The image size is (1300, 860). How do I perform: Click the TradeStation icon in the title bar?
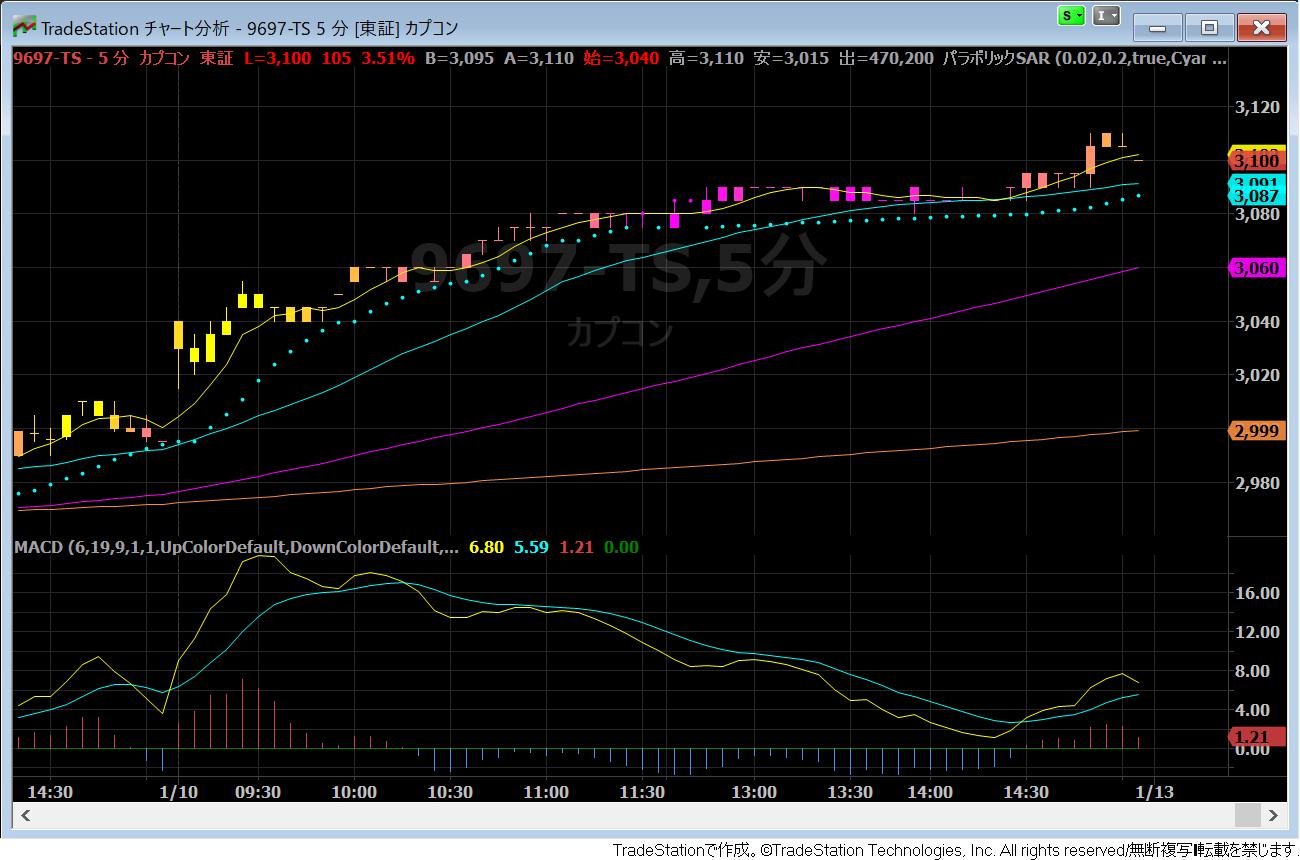[x=25, y=26]
